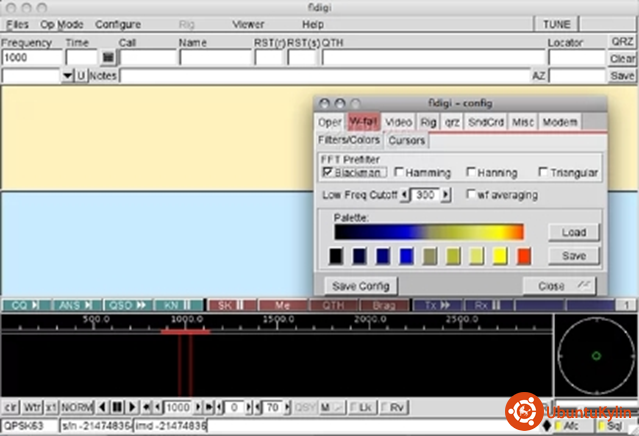Screen dimensions: 639x436
Task: Click the NORM waterfall speed button
Action: point(77,407)
